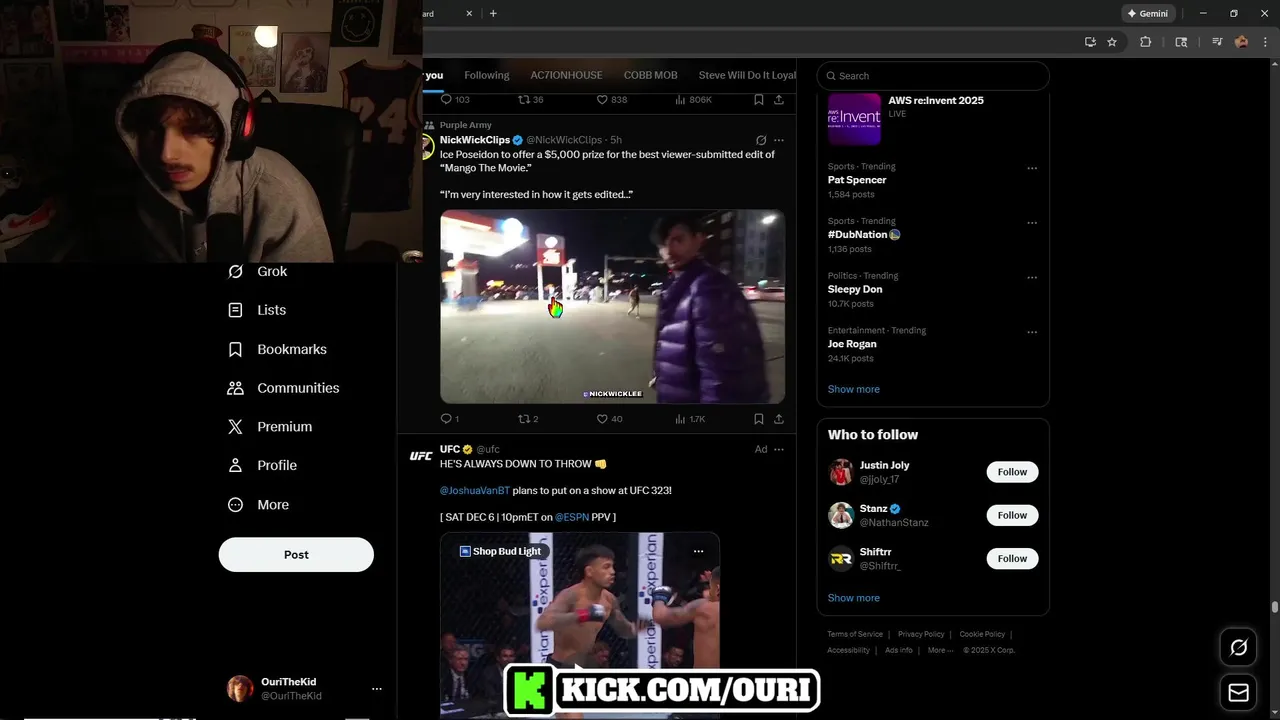Open more options for NickWickClips post

click(779, 140)
